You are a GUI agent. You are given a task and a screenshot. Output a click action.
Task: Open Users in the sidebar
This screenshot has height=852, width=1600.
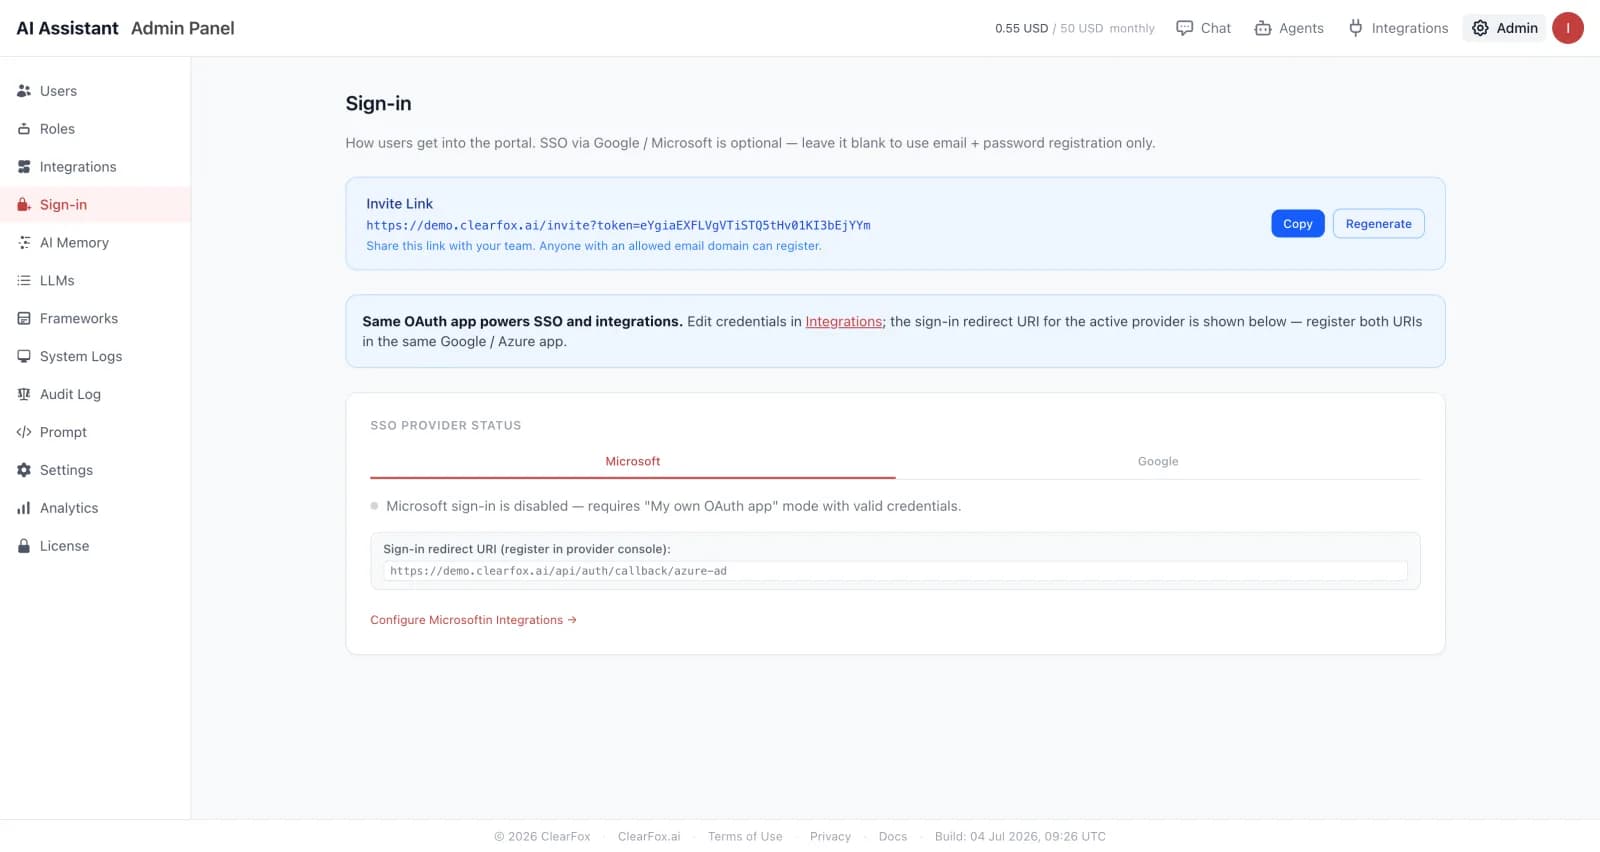pyautogui.click(x=95, y=91)
